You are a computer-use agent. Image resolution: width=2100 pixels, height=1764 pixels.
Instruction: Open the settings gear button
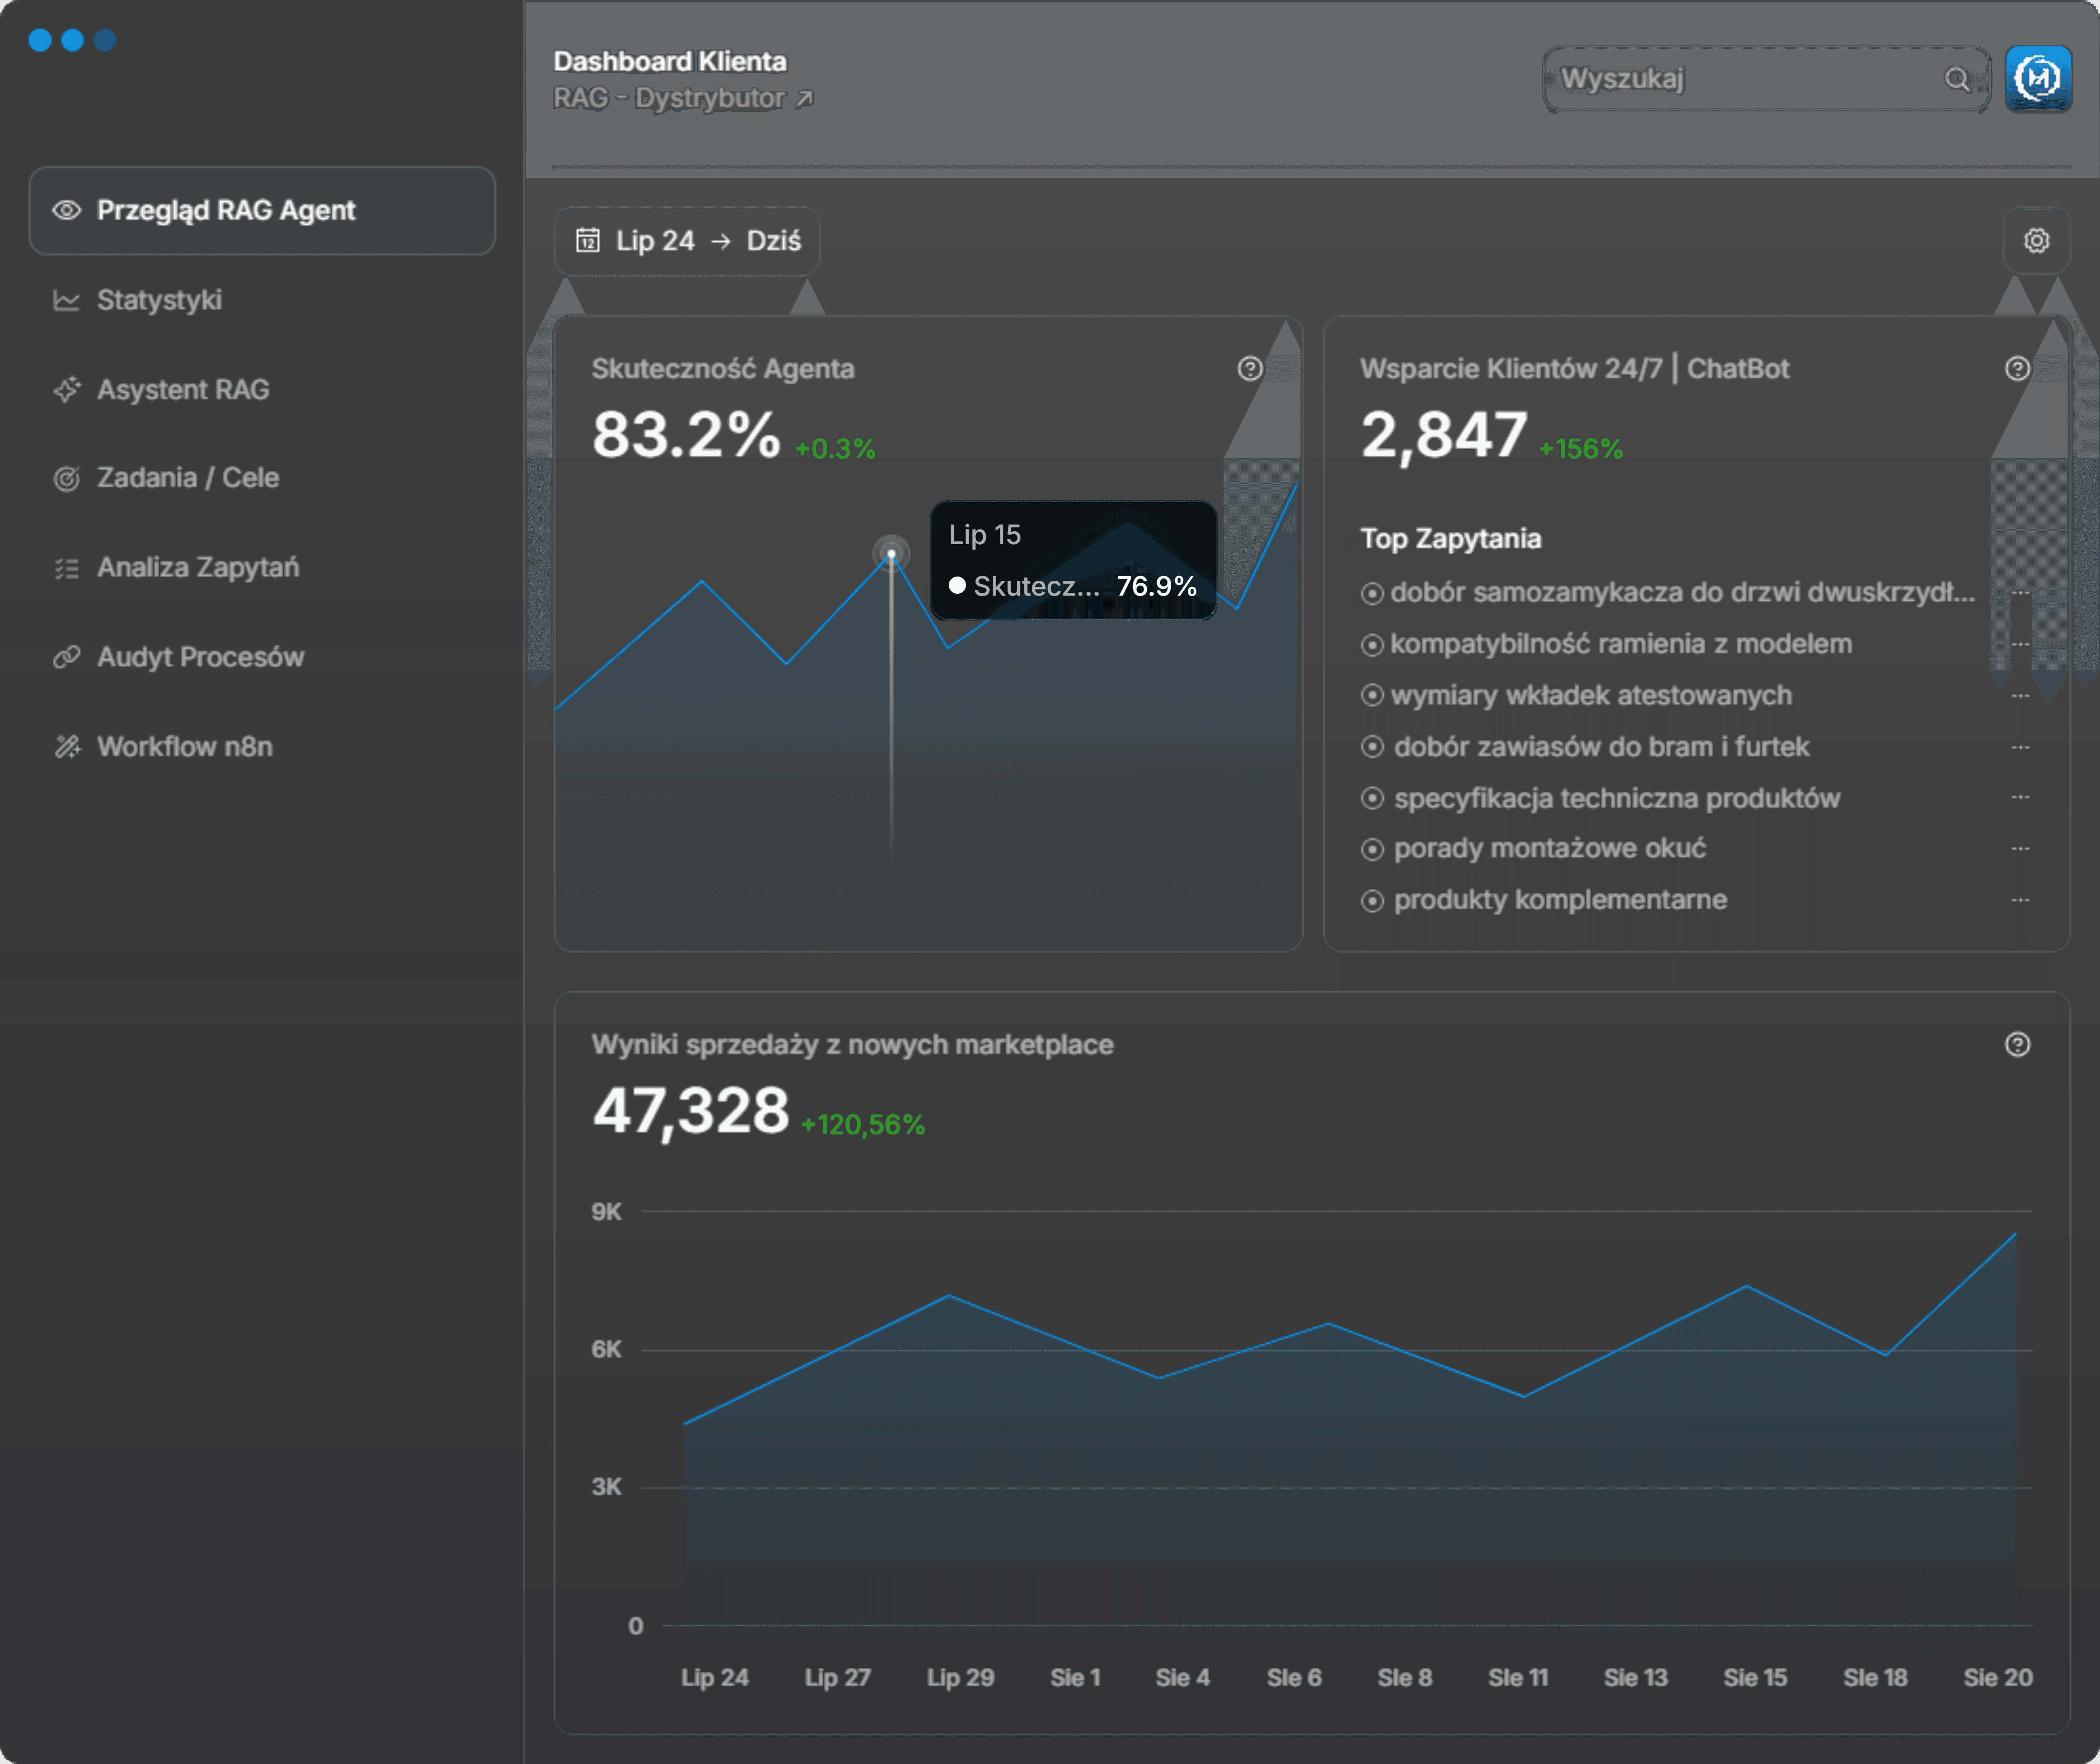coord(2036,241)
